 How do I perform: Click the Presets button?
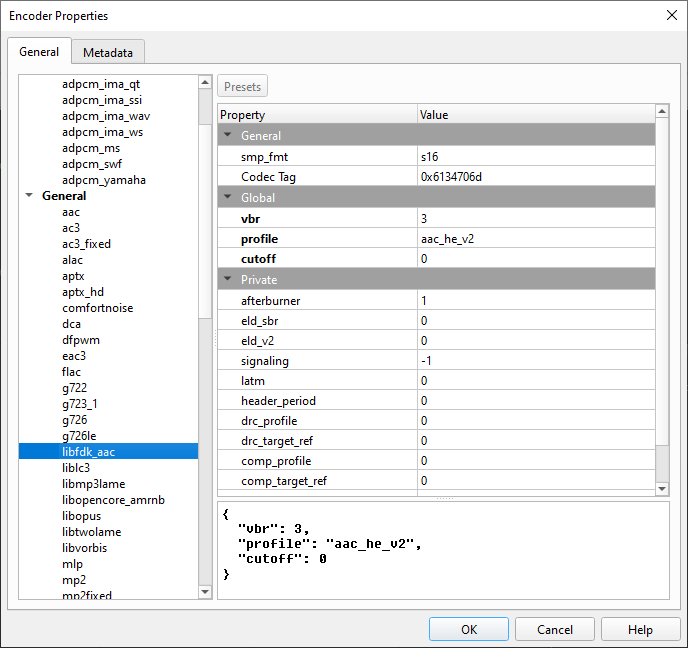point(242,86)
